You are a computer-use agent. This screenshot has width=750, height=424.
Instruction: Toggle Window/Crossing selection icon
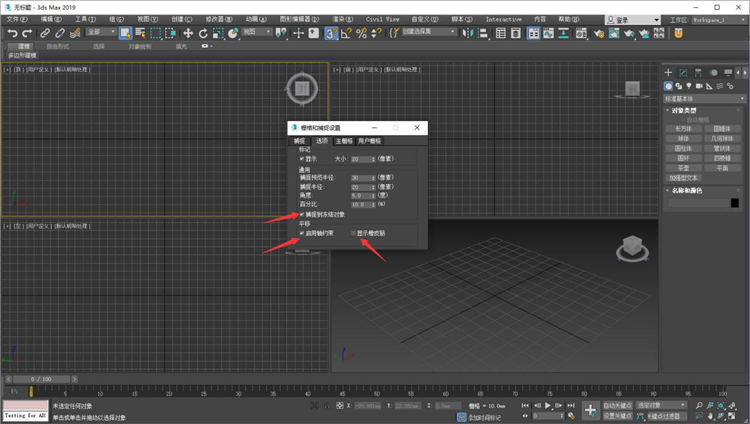pyautogui.click(x=170, y=33)
